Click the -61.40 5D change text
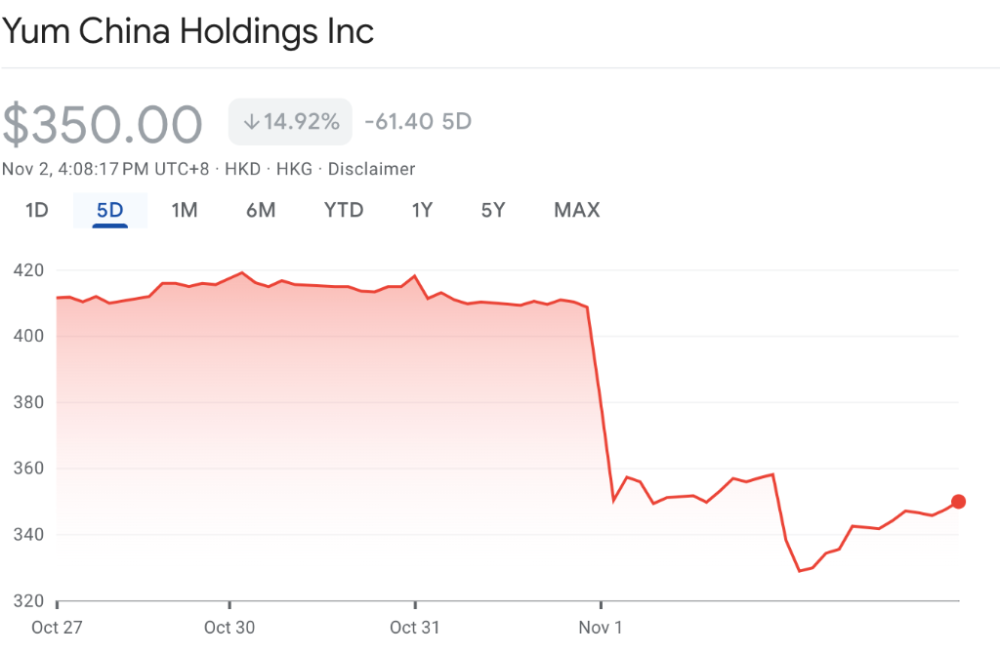1000x654 pixels. point(418,122)
